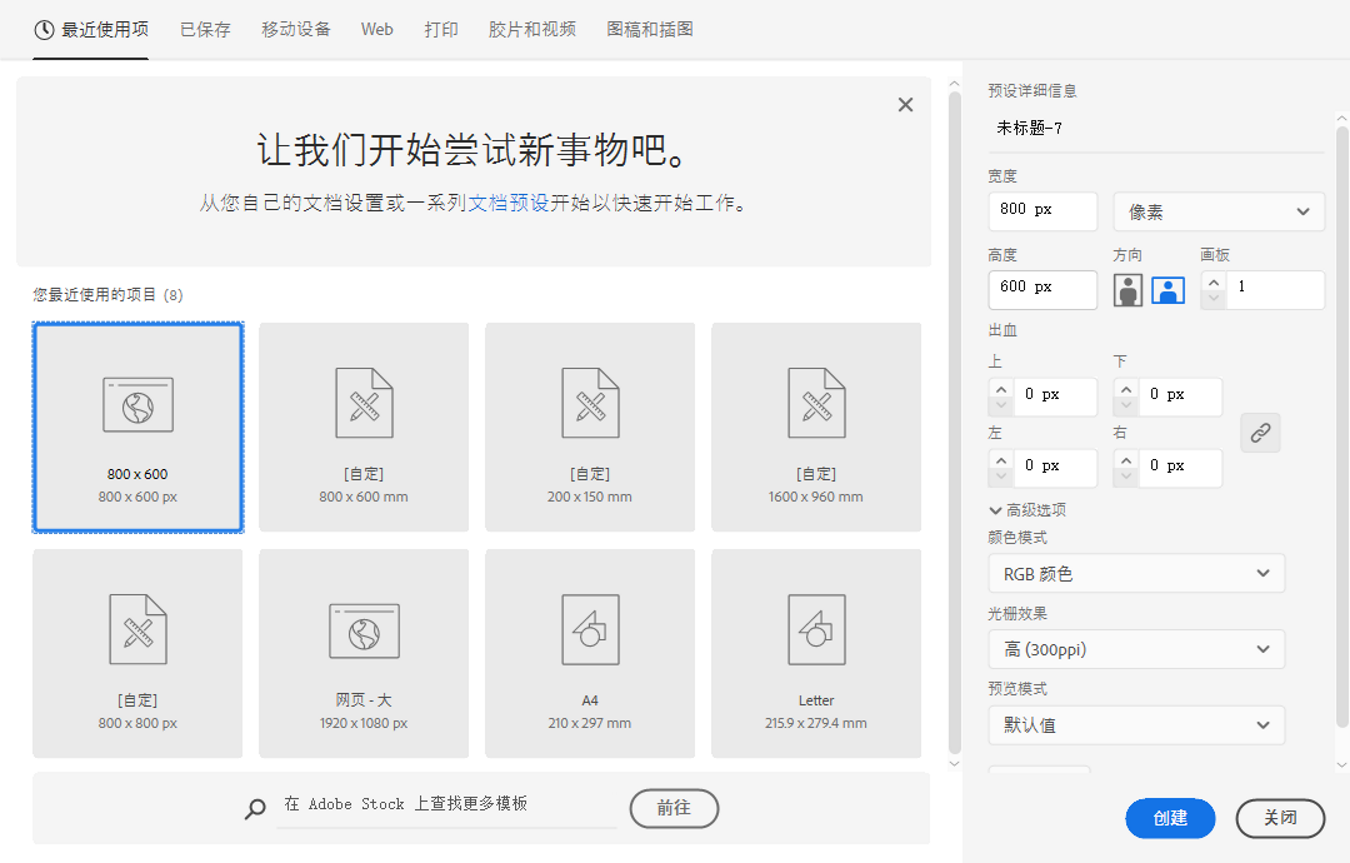Open the 像素 units dropdown
Screen dimensions: 1350x863
coord(1219,212)
